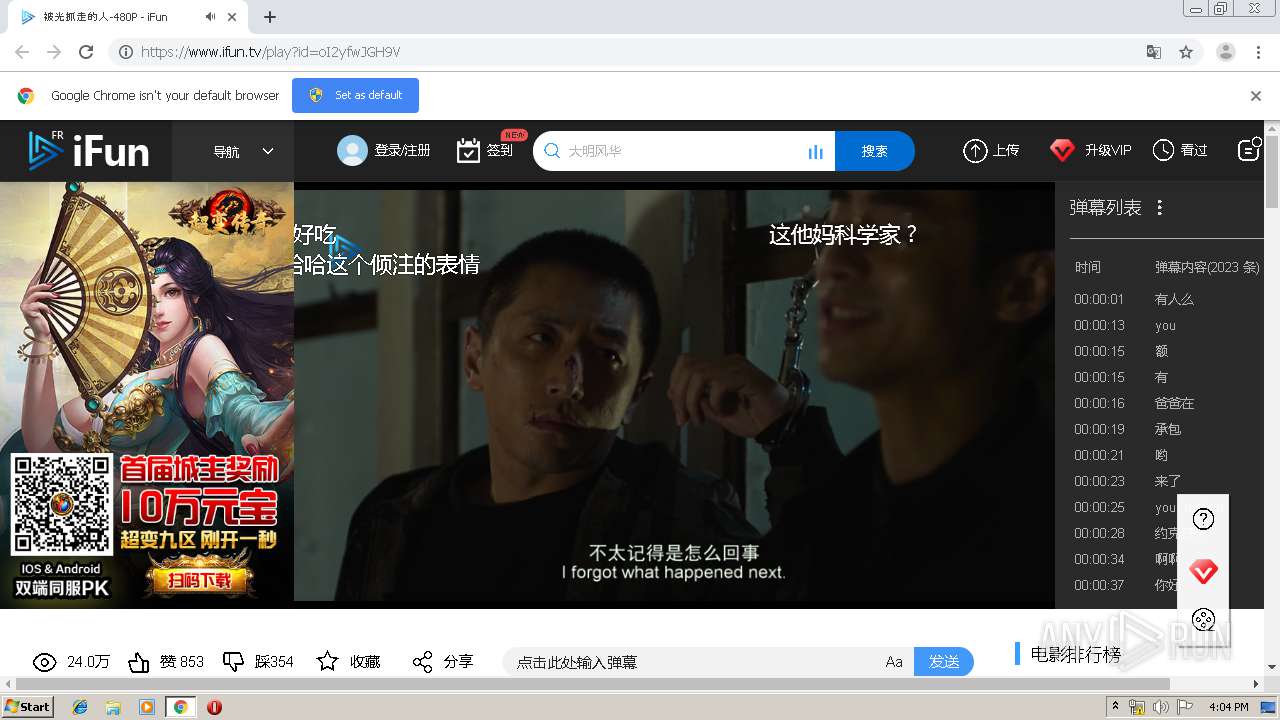Click the eye views icon 24.0万
This screenshot has height=720, width=1280.
pyautogui.click(x=44, y=662)
